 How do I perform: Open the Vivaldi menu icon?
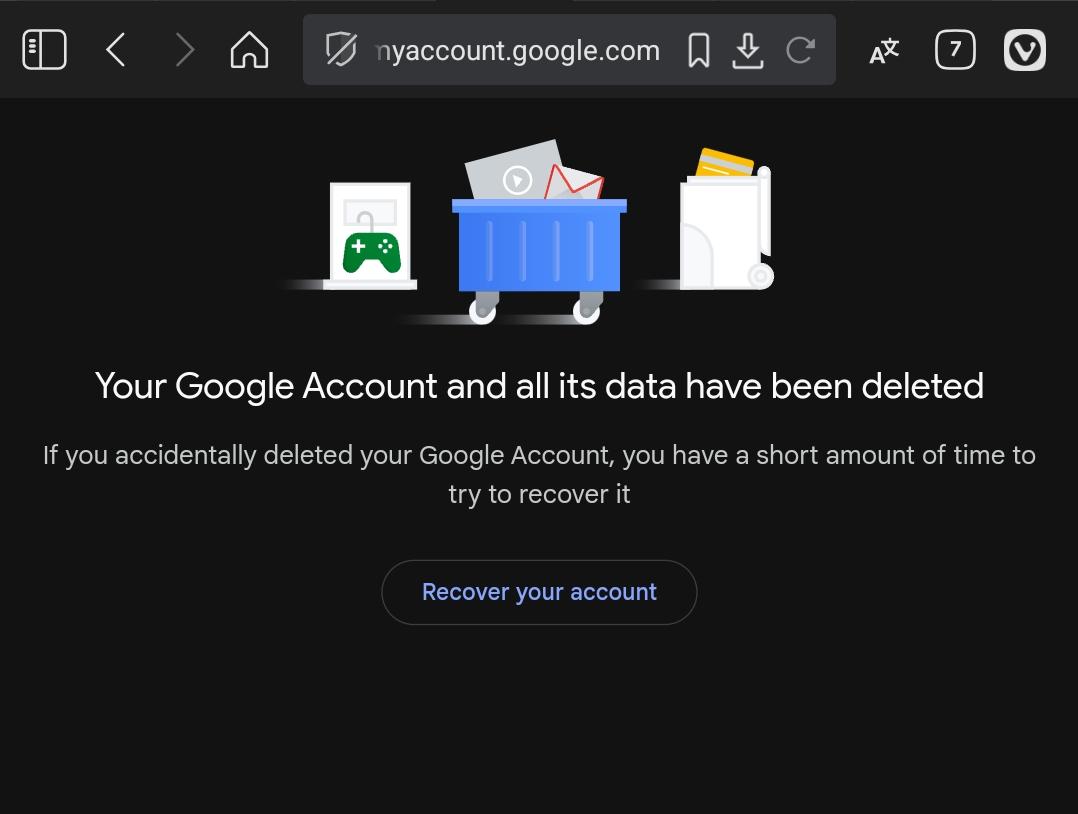(1024, 50)
